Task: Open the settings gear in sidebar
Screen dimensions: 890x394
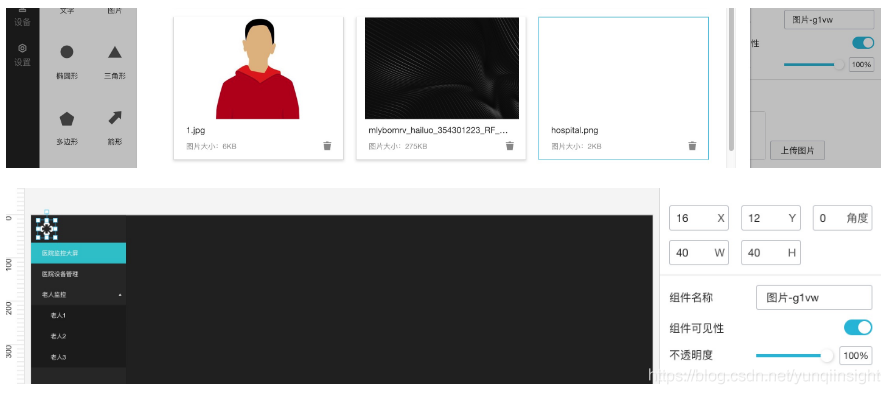Action: [x=23, y=55]
